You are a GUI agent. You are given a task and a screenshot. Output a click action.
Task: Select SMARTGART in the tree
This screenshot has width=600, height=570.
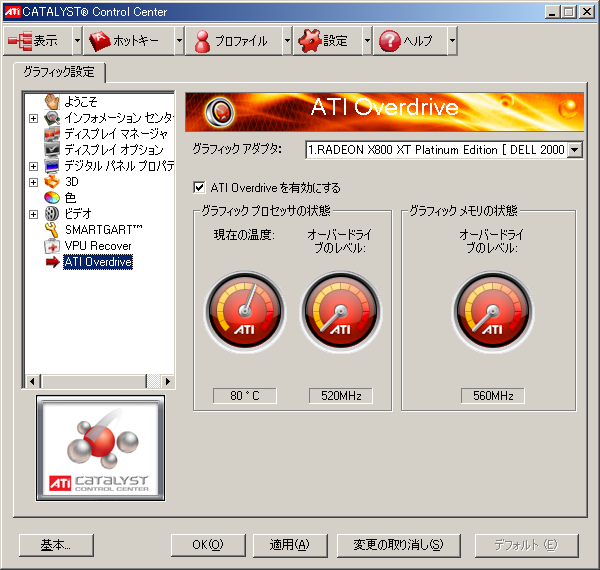point(104,229)
